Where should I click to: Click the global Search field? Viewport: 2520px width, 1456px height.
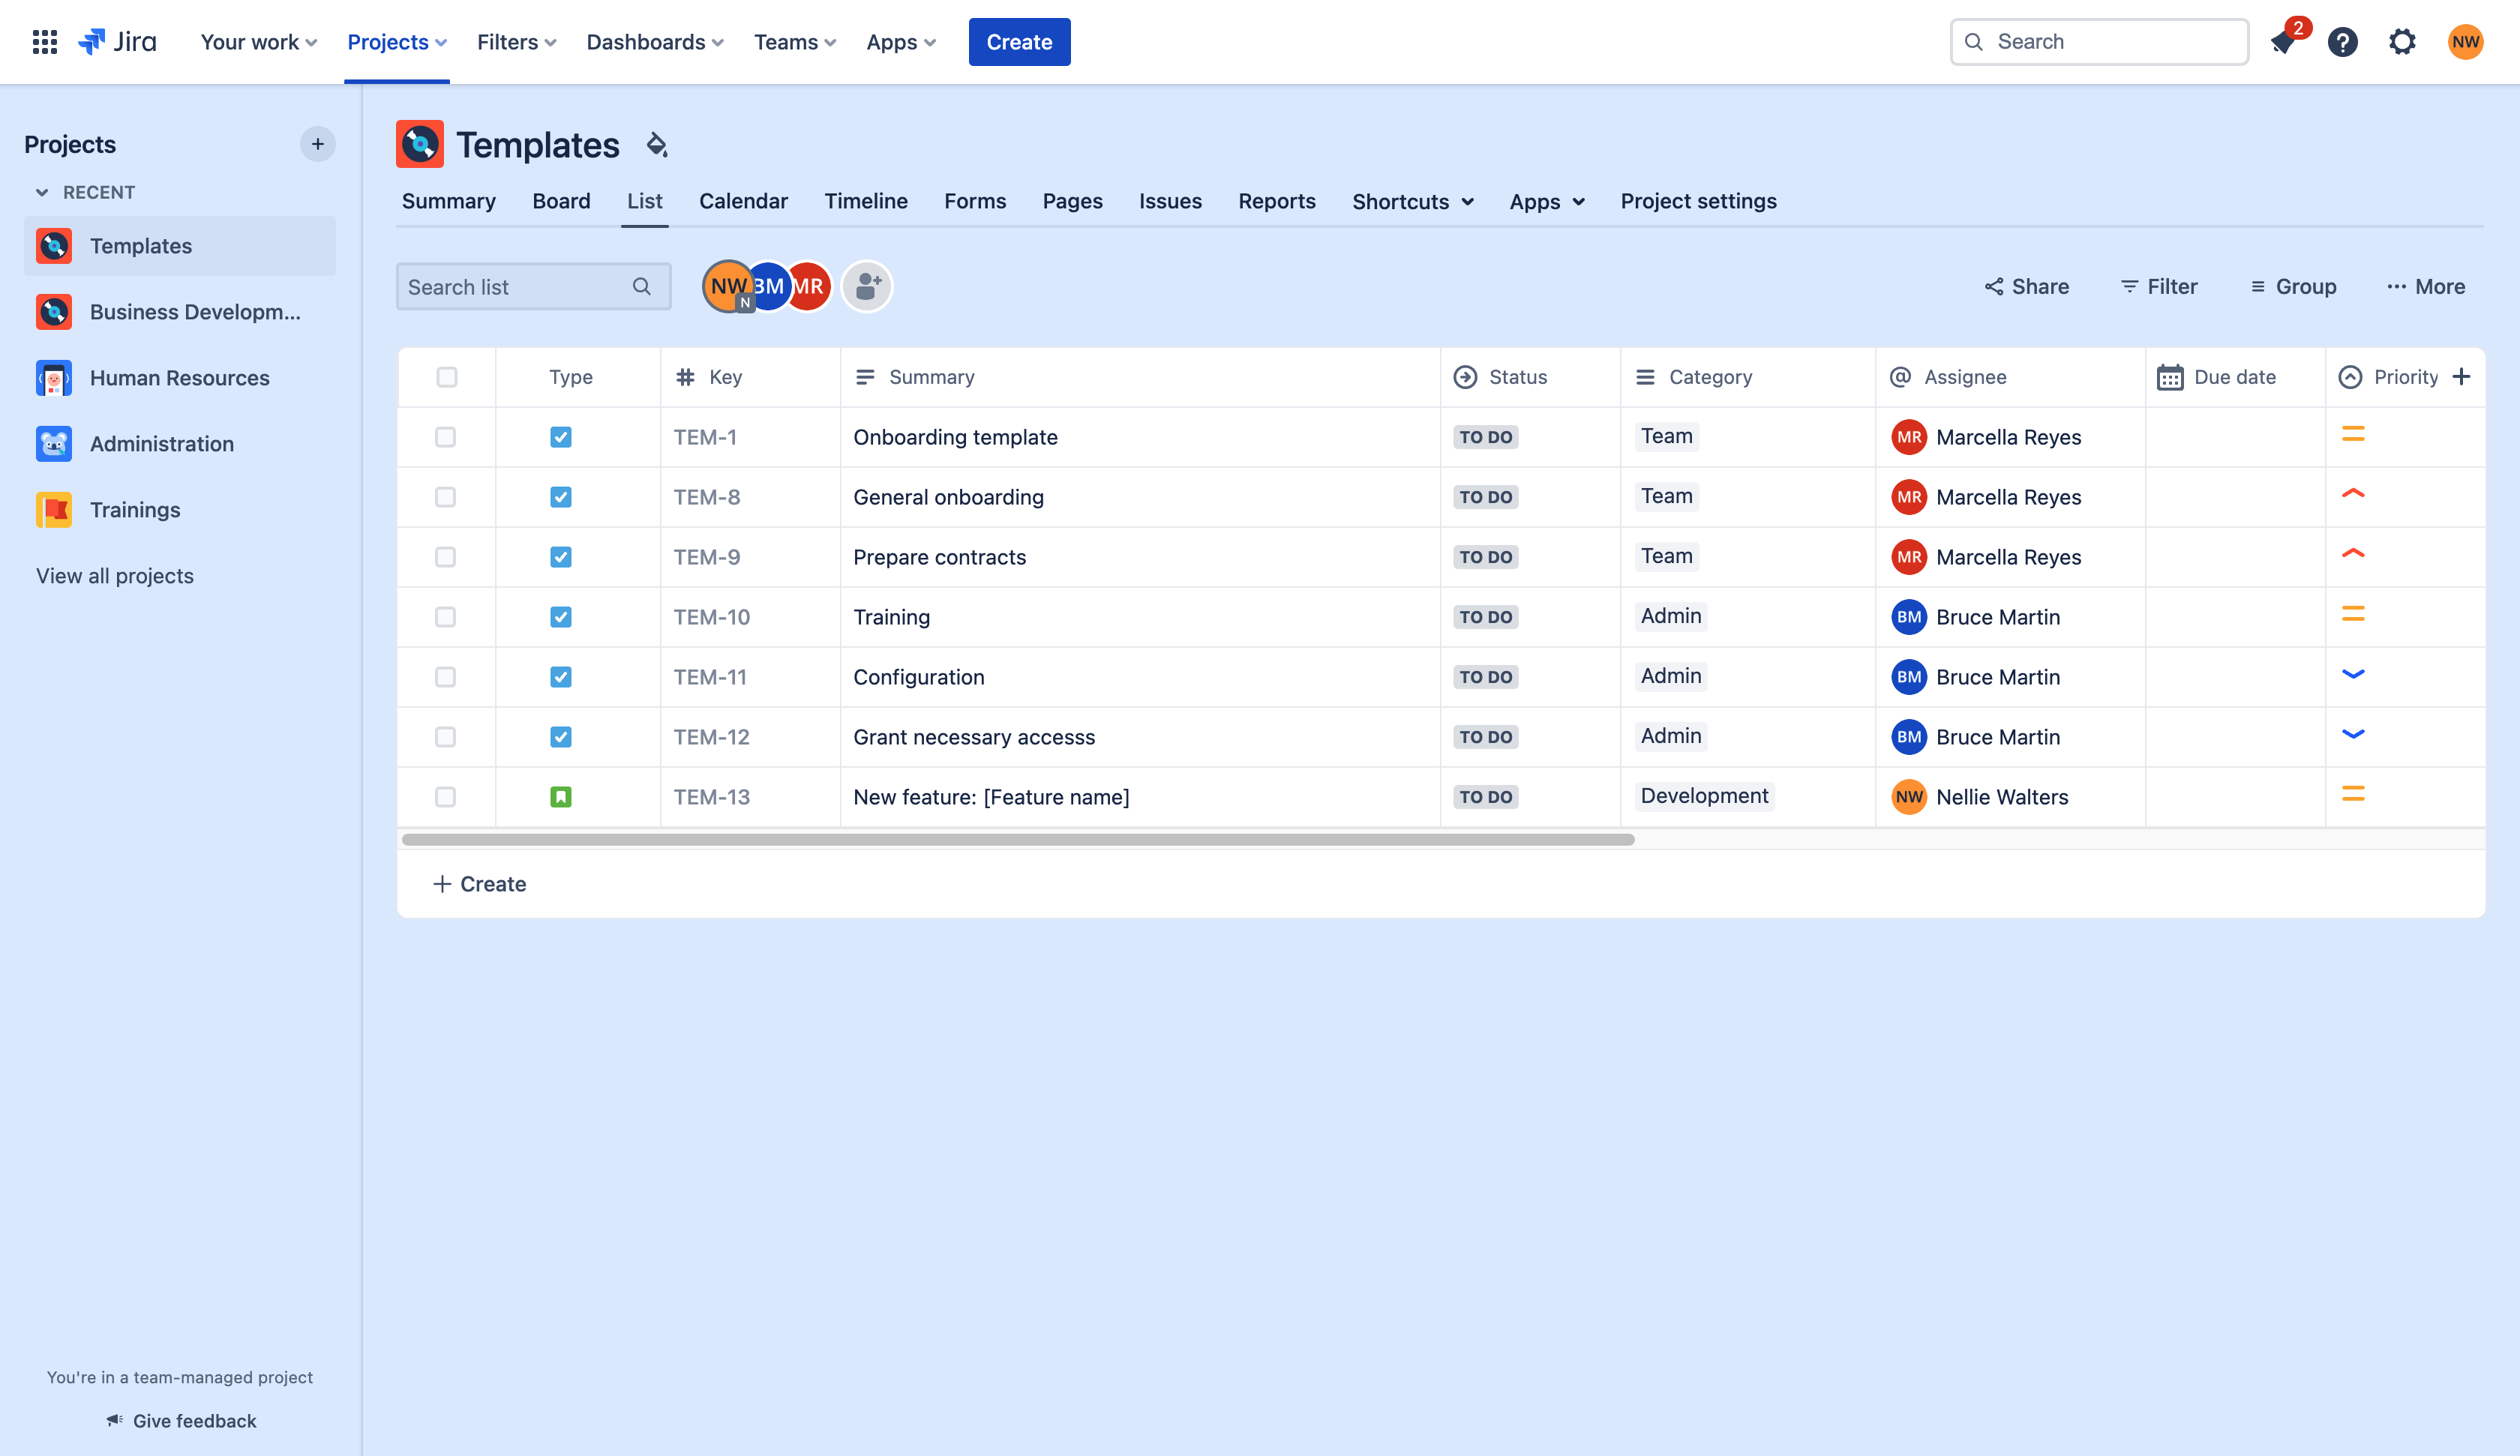pos(2099,42)
